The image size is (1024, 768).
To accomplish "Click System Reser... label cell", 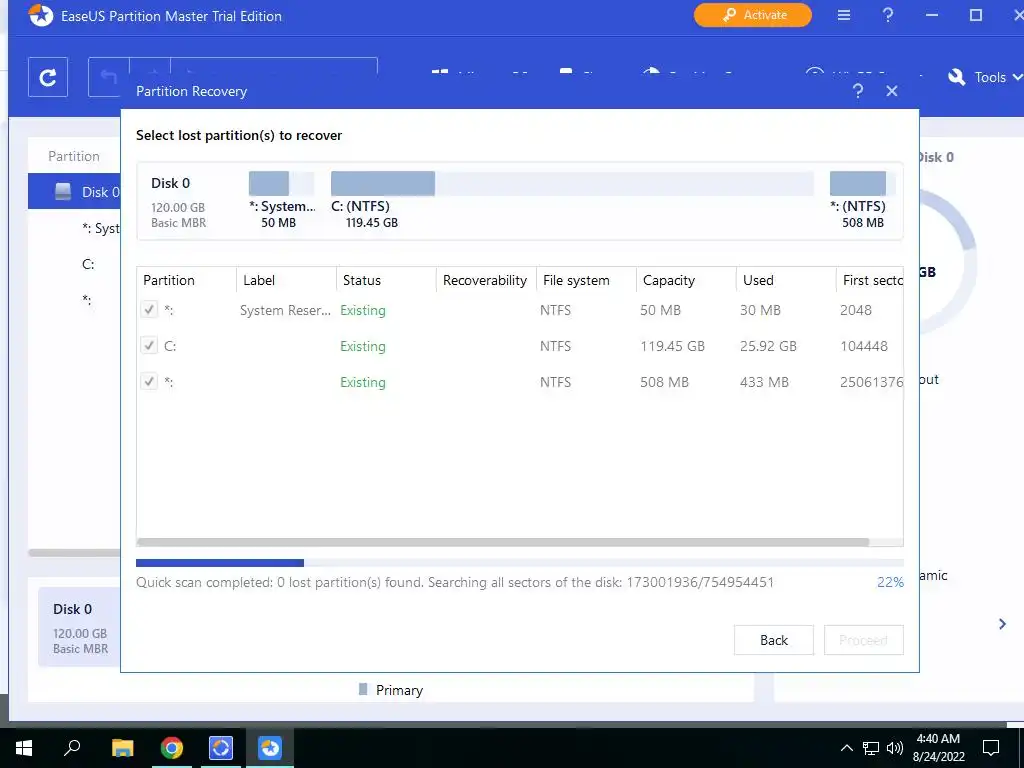I will coord(285,310).
